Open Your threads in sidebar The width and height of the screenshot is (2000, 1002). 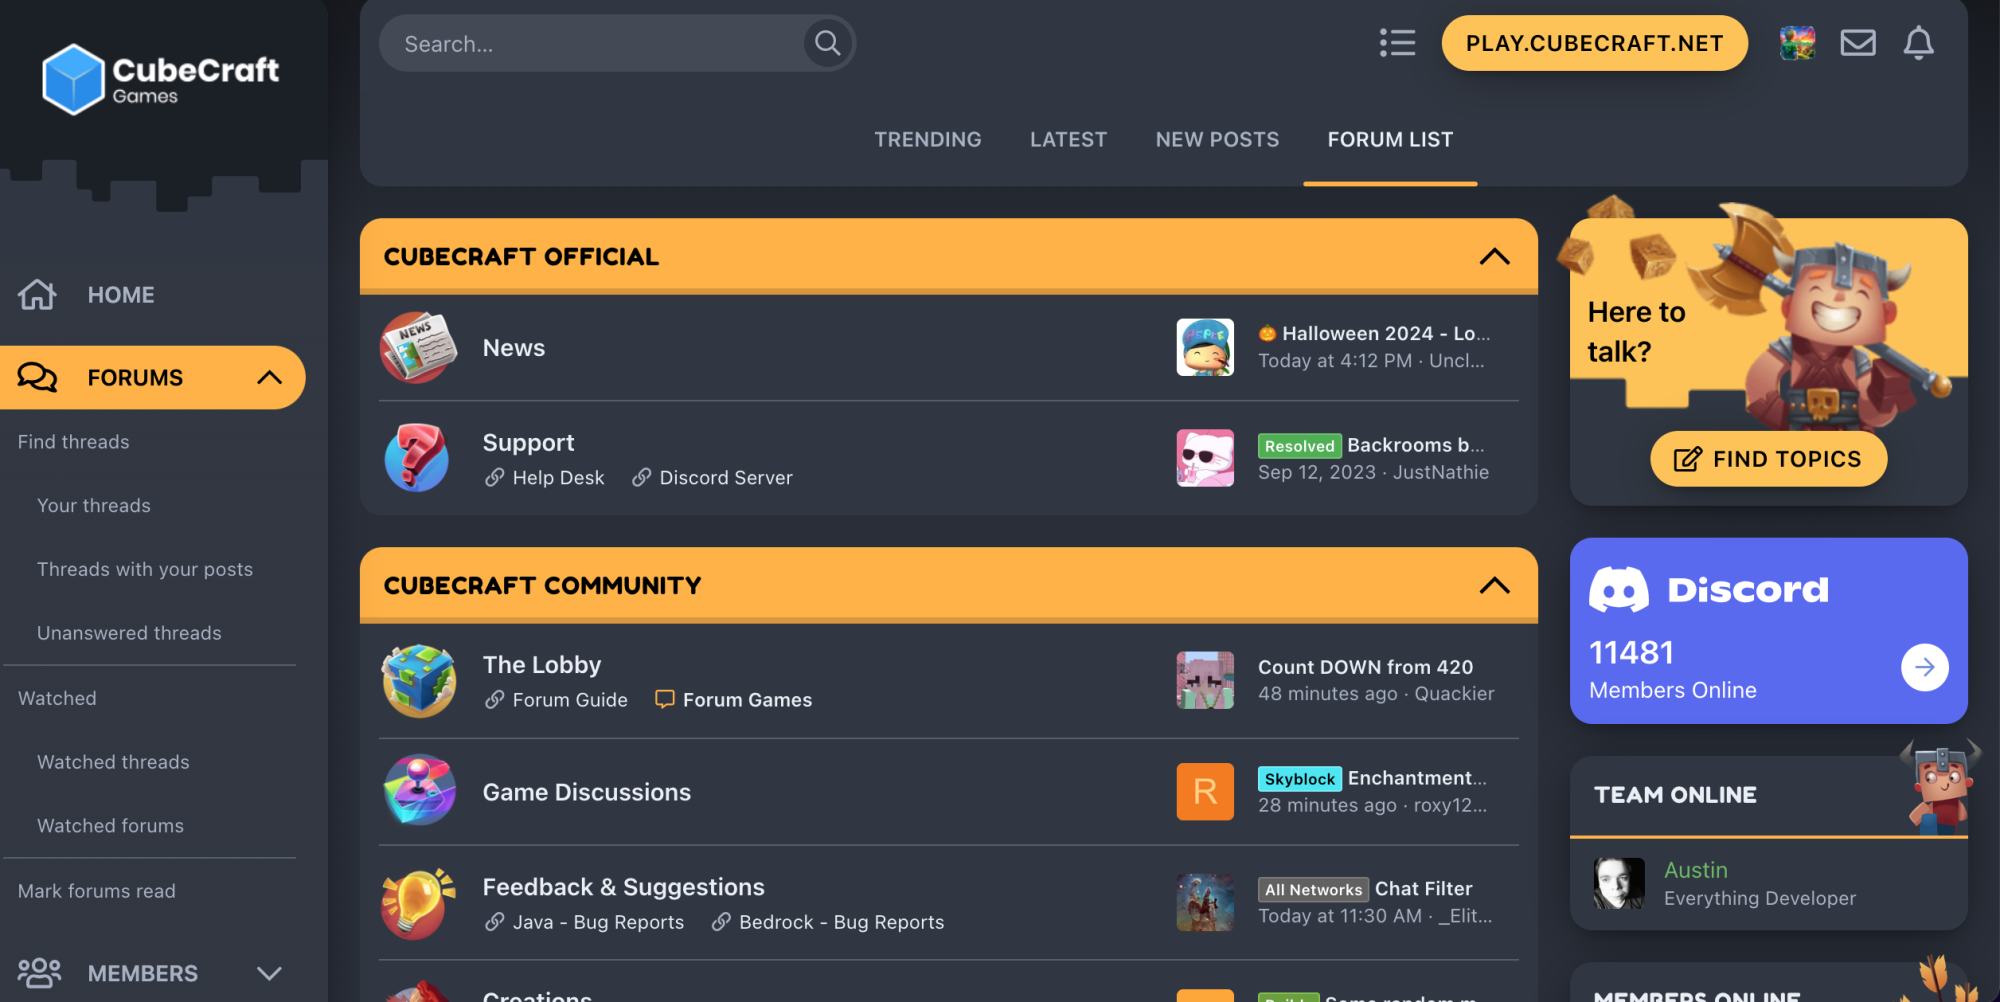click(94, 506)
